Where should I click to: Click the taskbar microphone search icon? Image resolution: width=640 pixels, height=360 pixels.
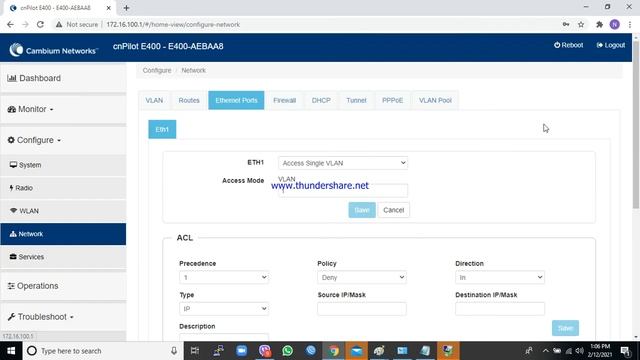pos(174,351)
